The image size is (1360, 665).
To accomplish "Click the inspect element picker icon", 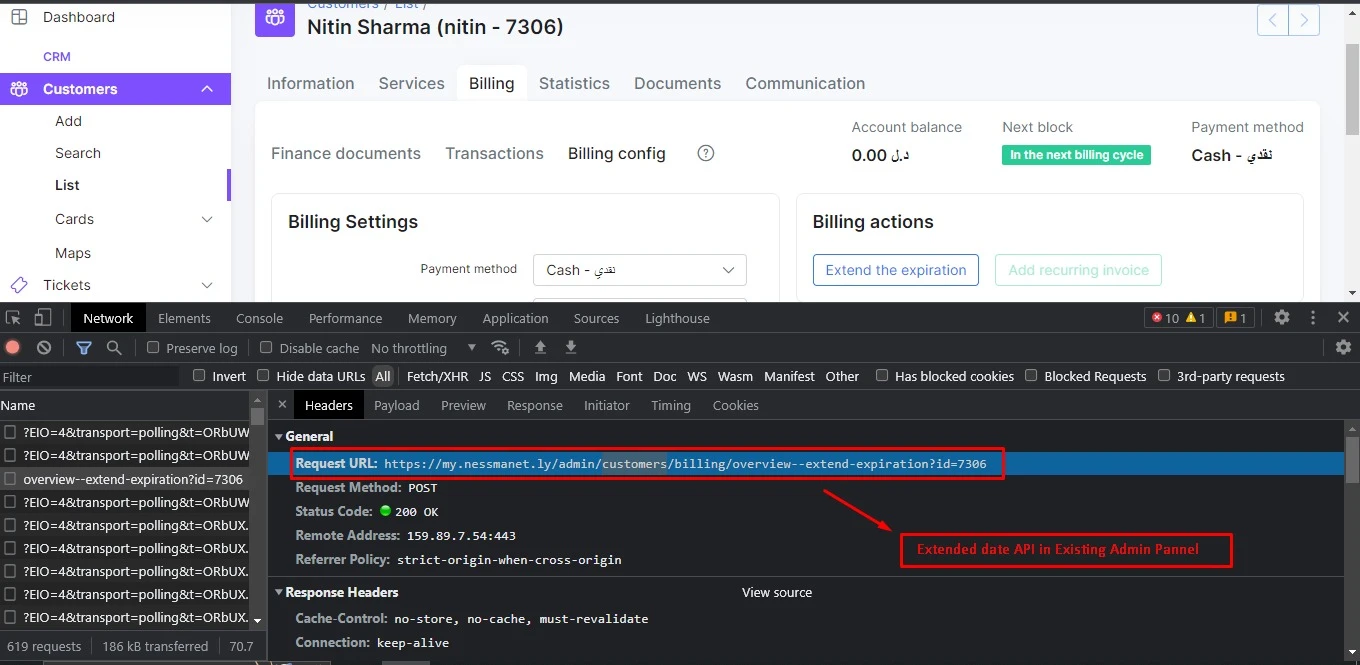I will pos(13,318).
